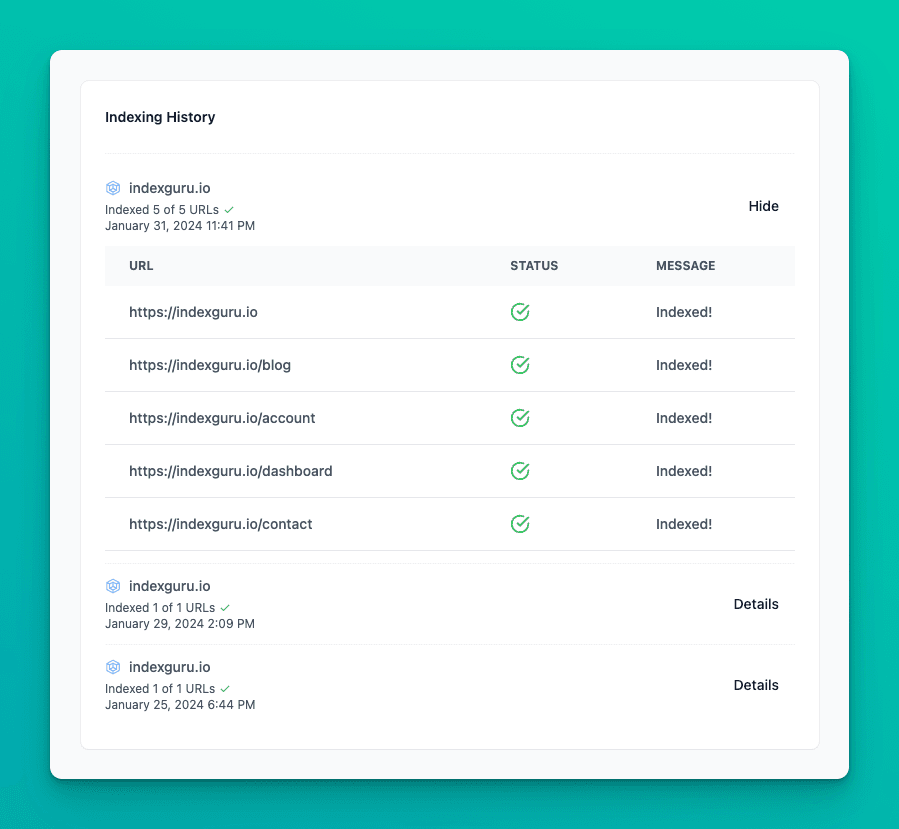Click the indexguru.io logo icon dated January 29
This screenshot has height=829, width=899.
pyautogui.click(x=113, y=586)
